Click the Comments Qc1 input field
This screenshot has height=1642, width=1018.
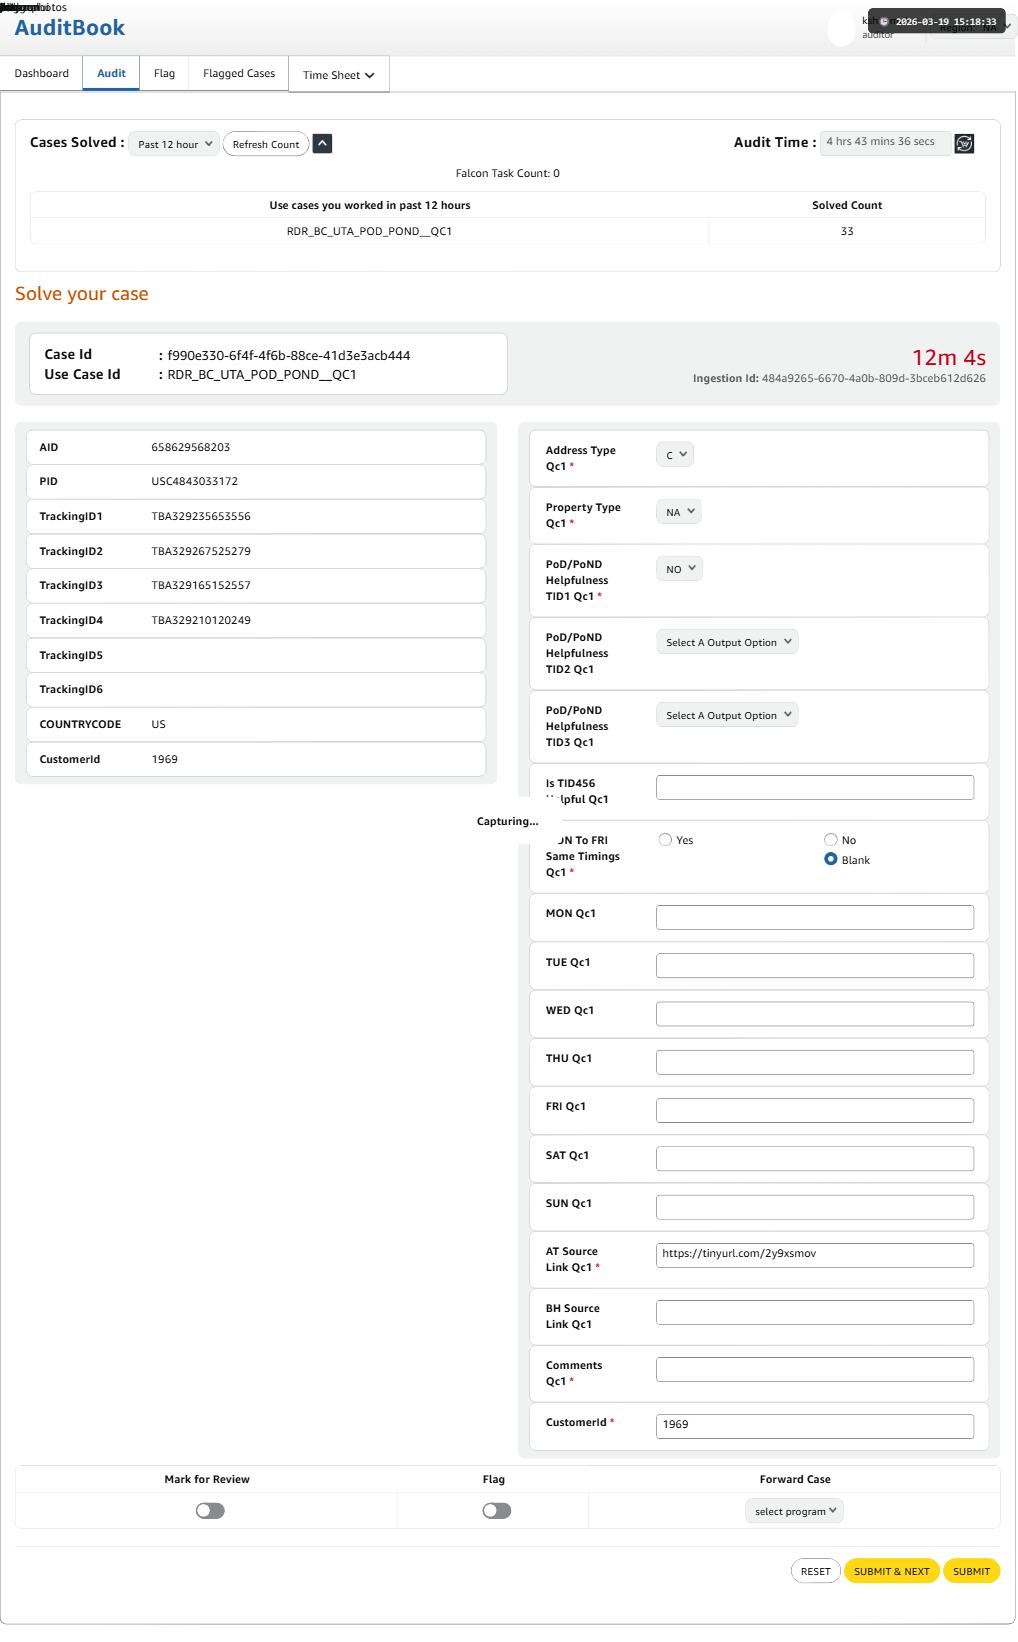(x=814, y=1370)
